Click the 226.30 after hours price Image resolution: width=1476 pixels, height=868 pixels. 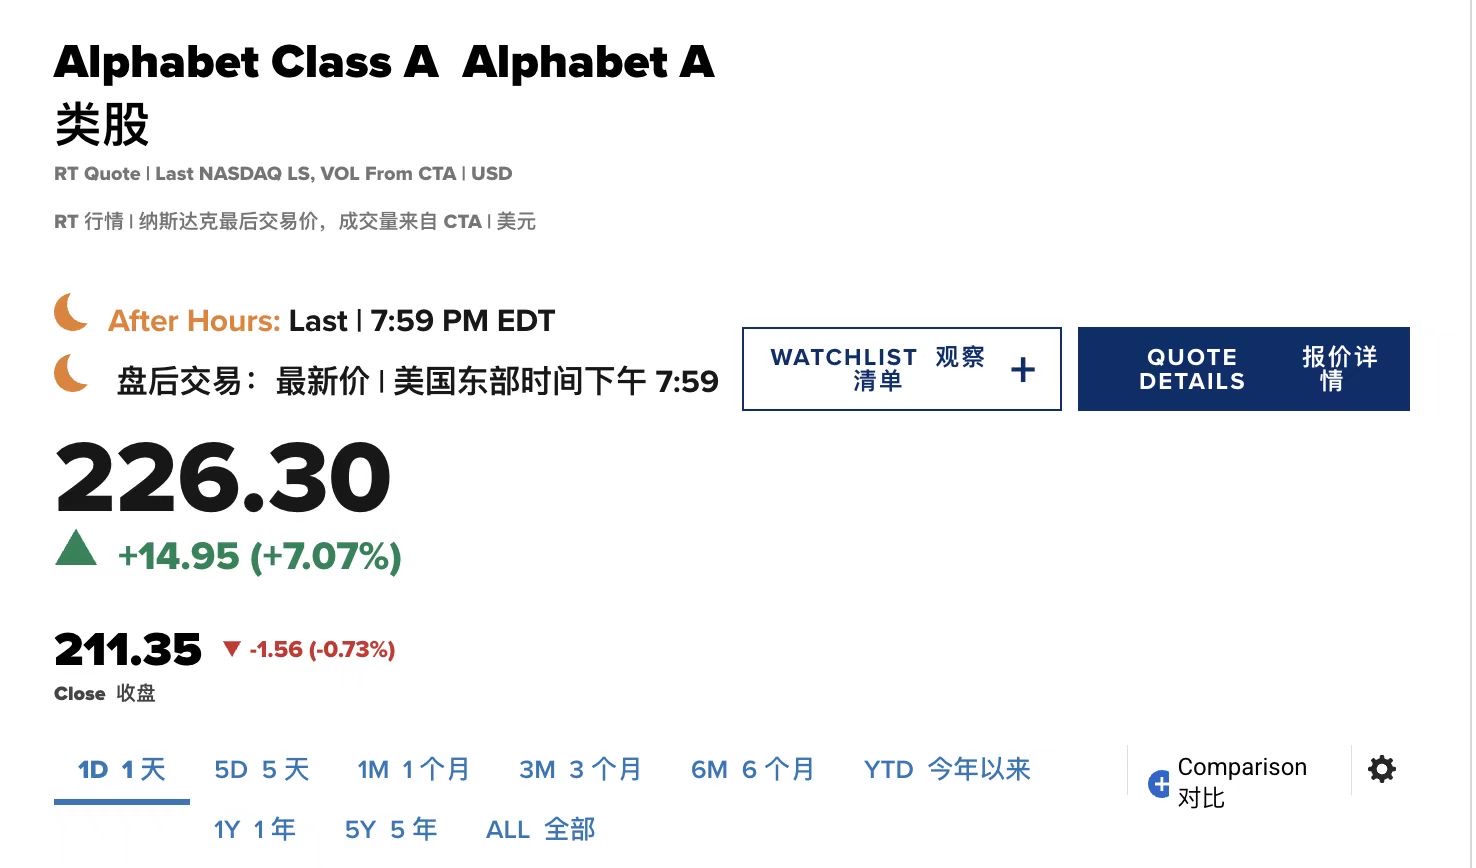tap(223, 478)
